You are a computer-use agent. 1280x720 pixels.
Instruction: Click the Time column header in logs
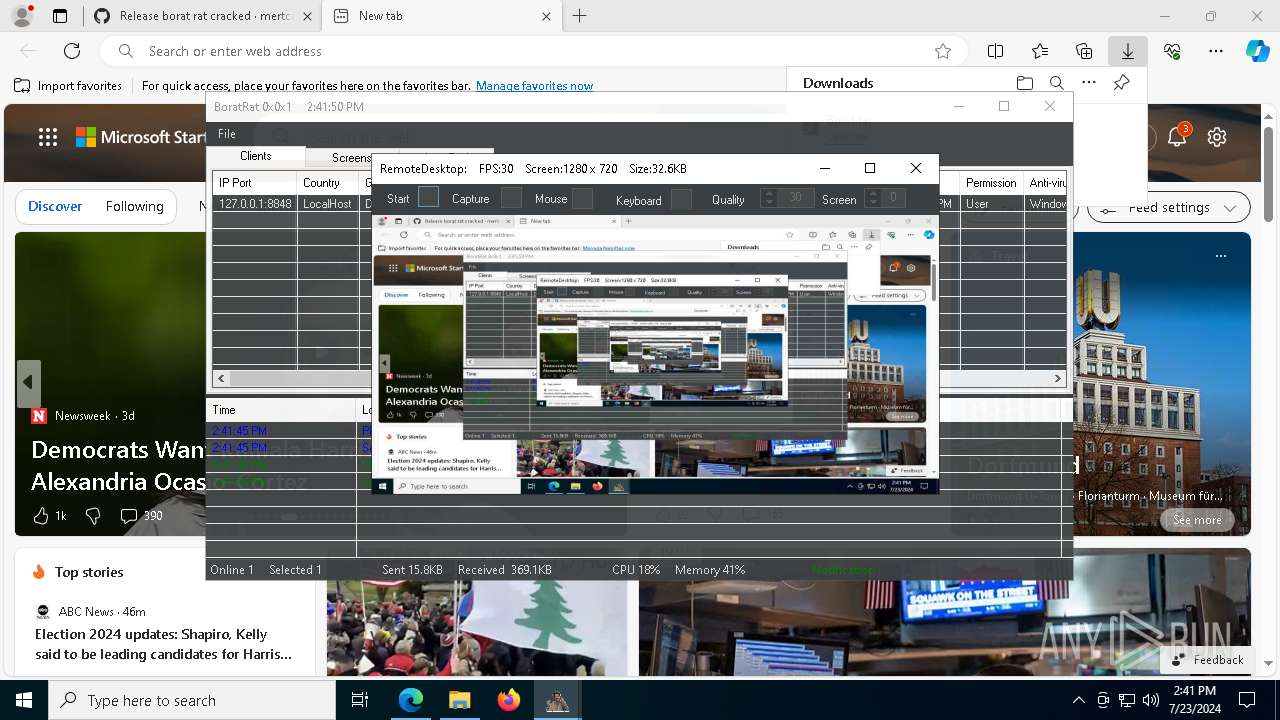tap(282, 410)
